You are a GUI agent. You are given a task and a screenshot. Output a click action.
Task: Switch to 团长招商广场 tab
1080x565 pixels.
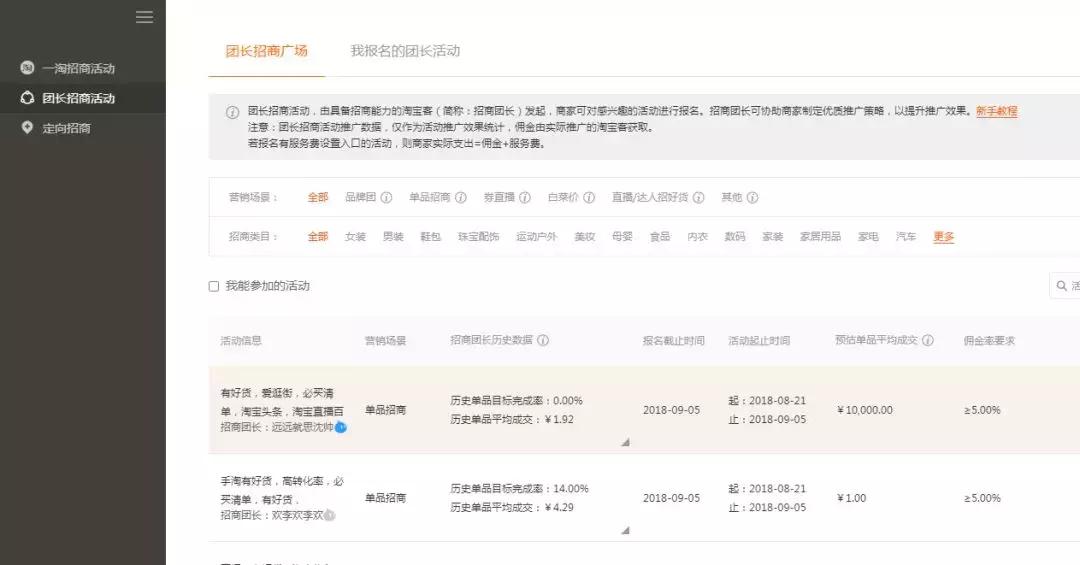coord(267,51)
